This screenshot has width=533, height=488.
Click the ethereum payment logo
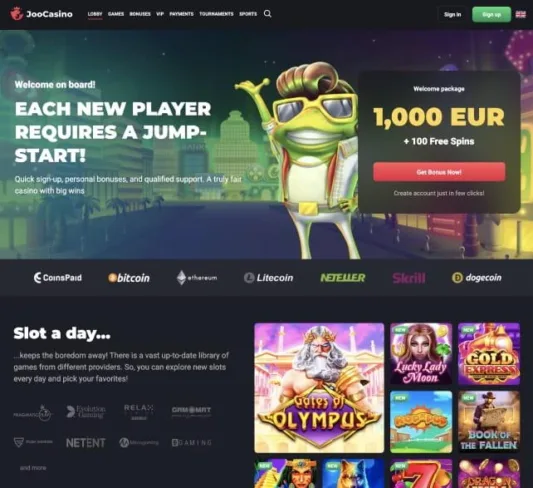(197, 278)
